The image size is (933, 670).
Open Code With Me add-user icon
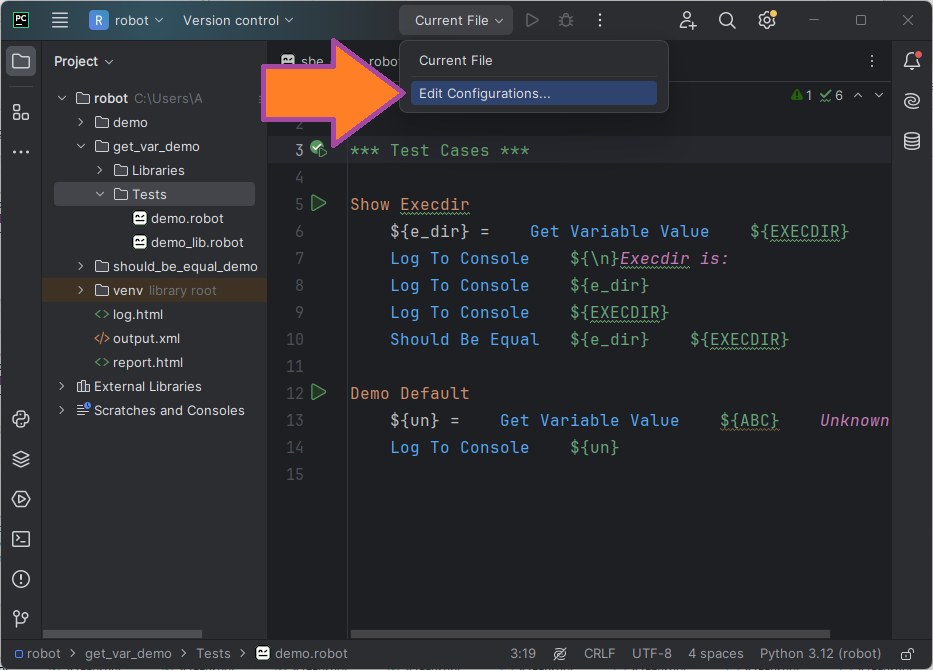click(x=688, y=20)
